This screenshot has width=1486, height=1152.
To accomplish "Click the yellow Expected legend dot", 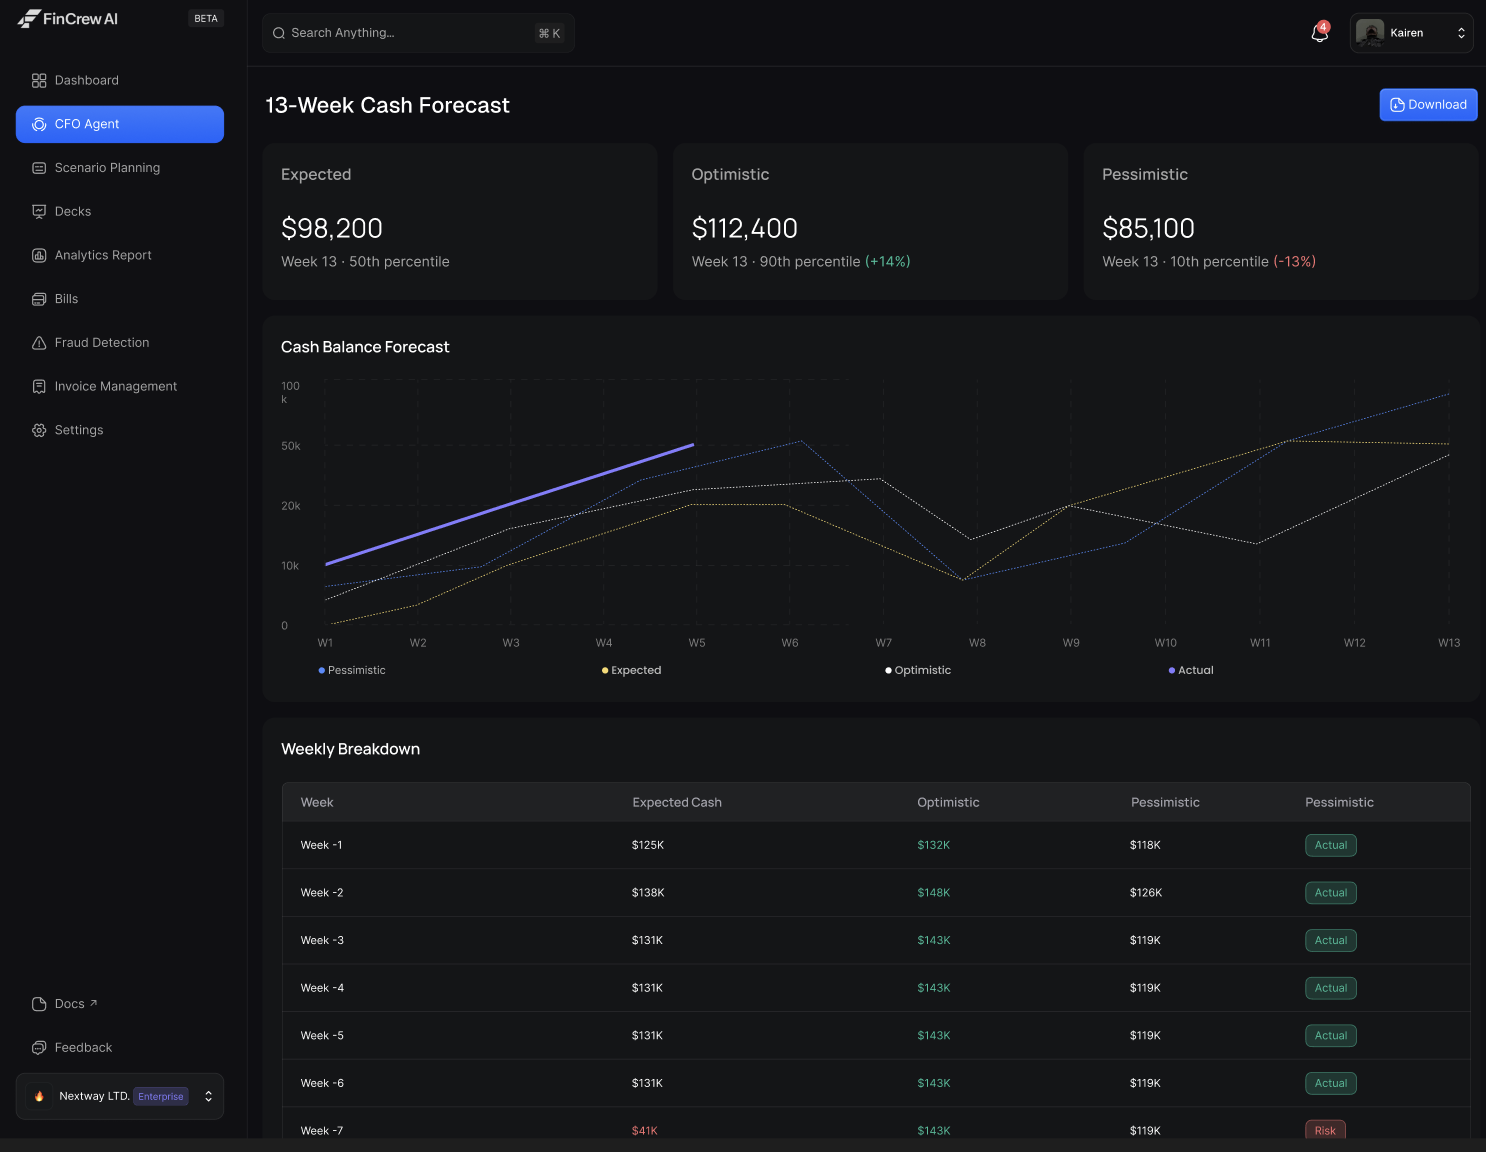I will tap(605, 671).
